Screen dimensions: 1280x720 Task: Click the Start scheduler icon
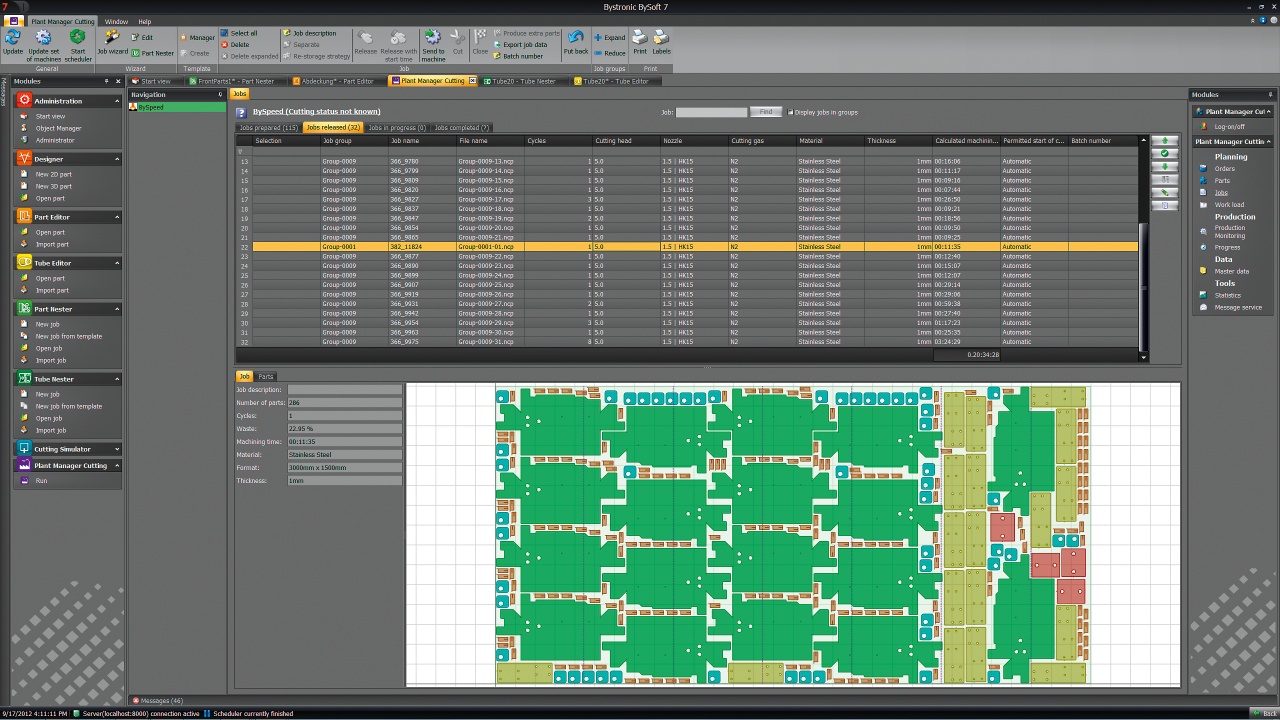tap(78, 38)
